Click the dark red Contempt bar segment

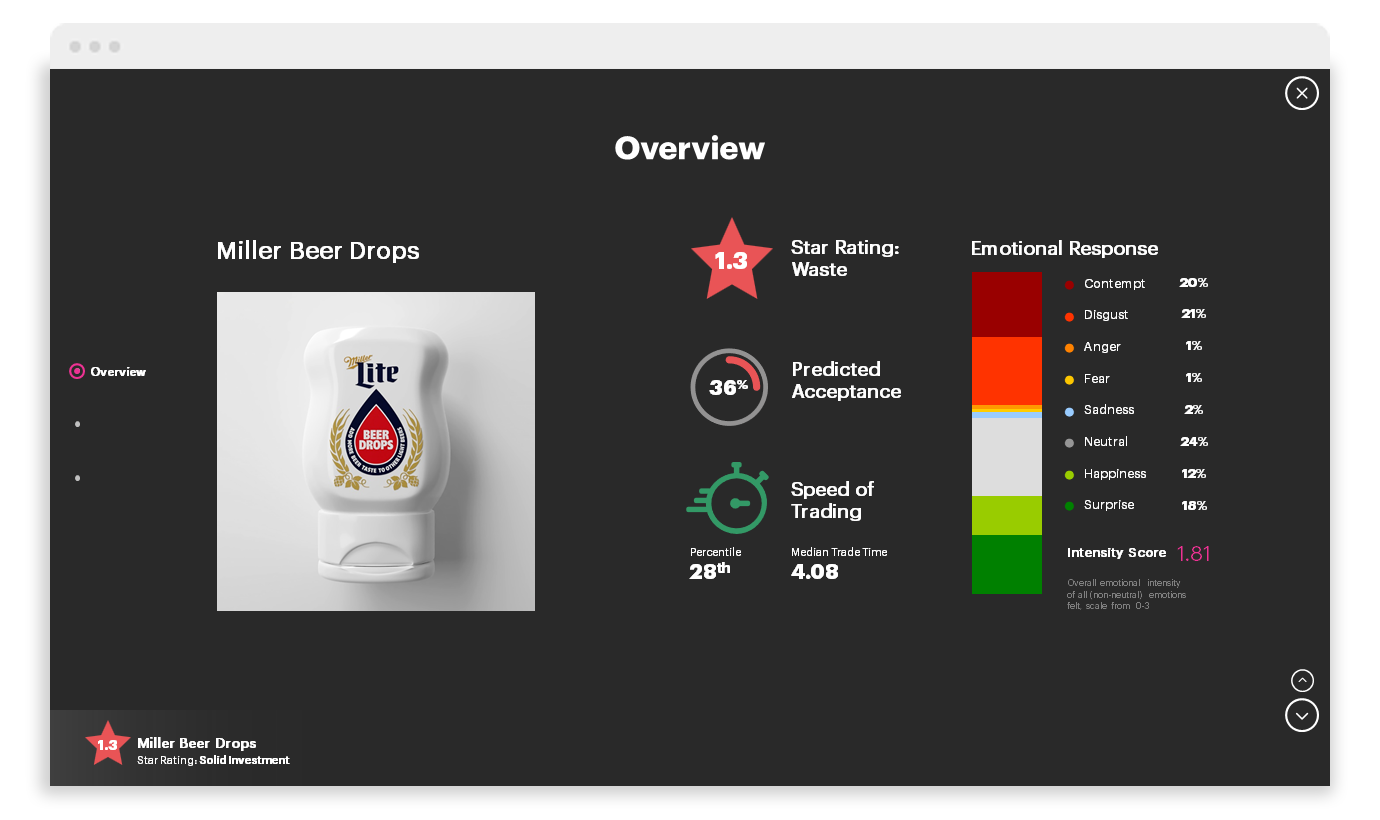pos(1006,304)
